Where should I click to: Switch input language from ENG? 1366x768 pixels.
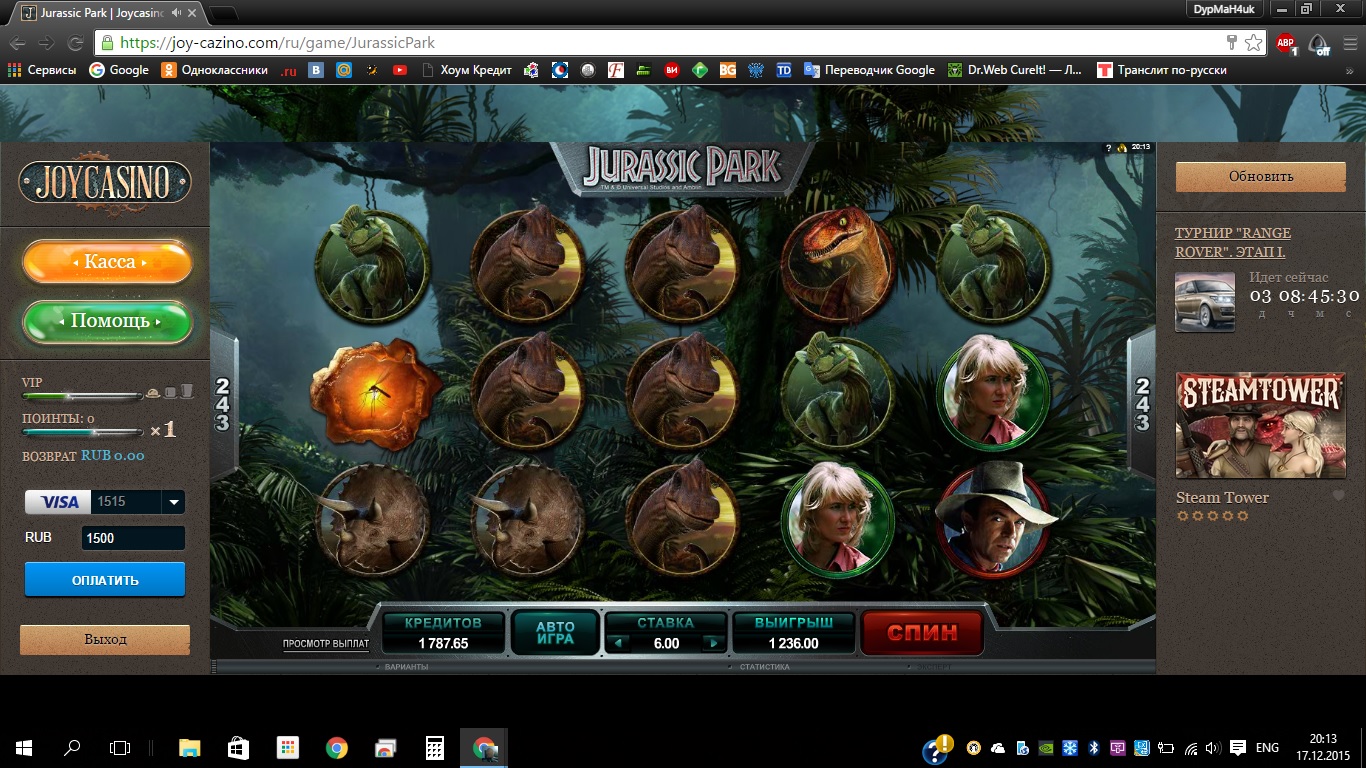(1267, 747)
